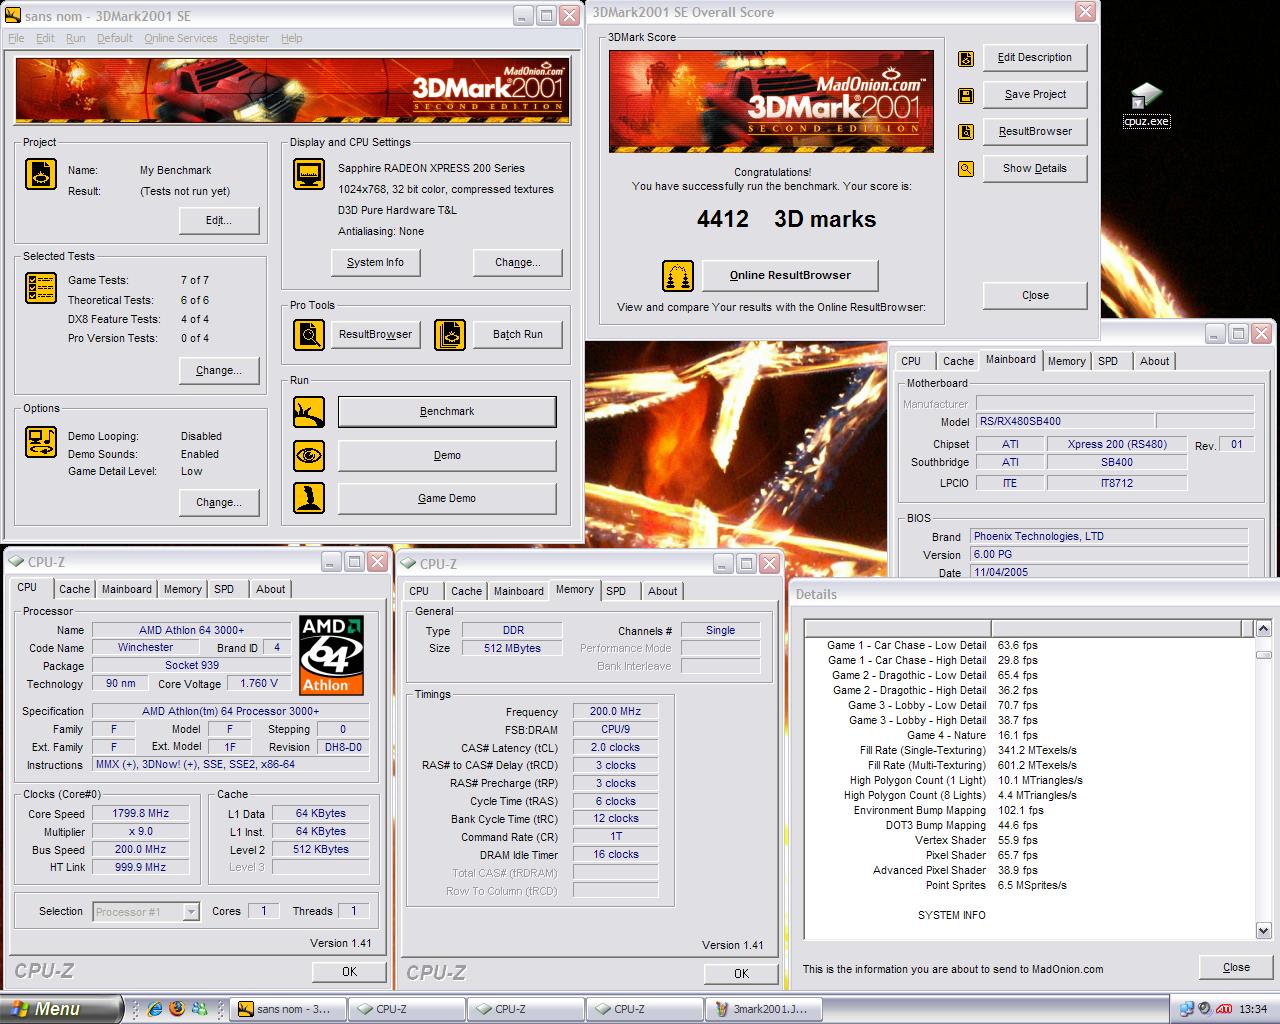
Task: Click the Online ResultBrowser icon
Action: click(x=678, y=276)
